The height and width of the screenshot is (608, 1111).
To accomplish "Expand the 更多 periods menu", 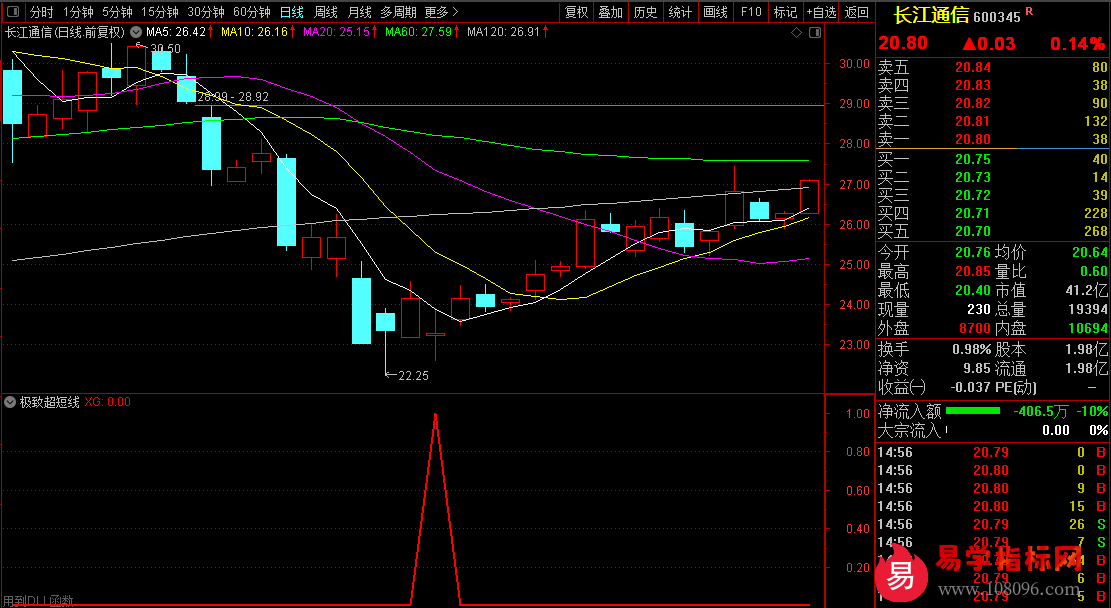I will [441, 12].
